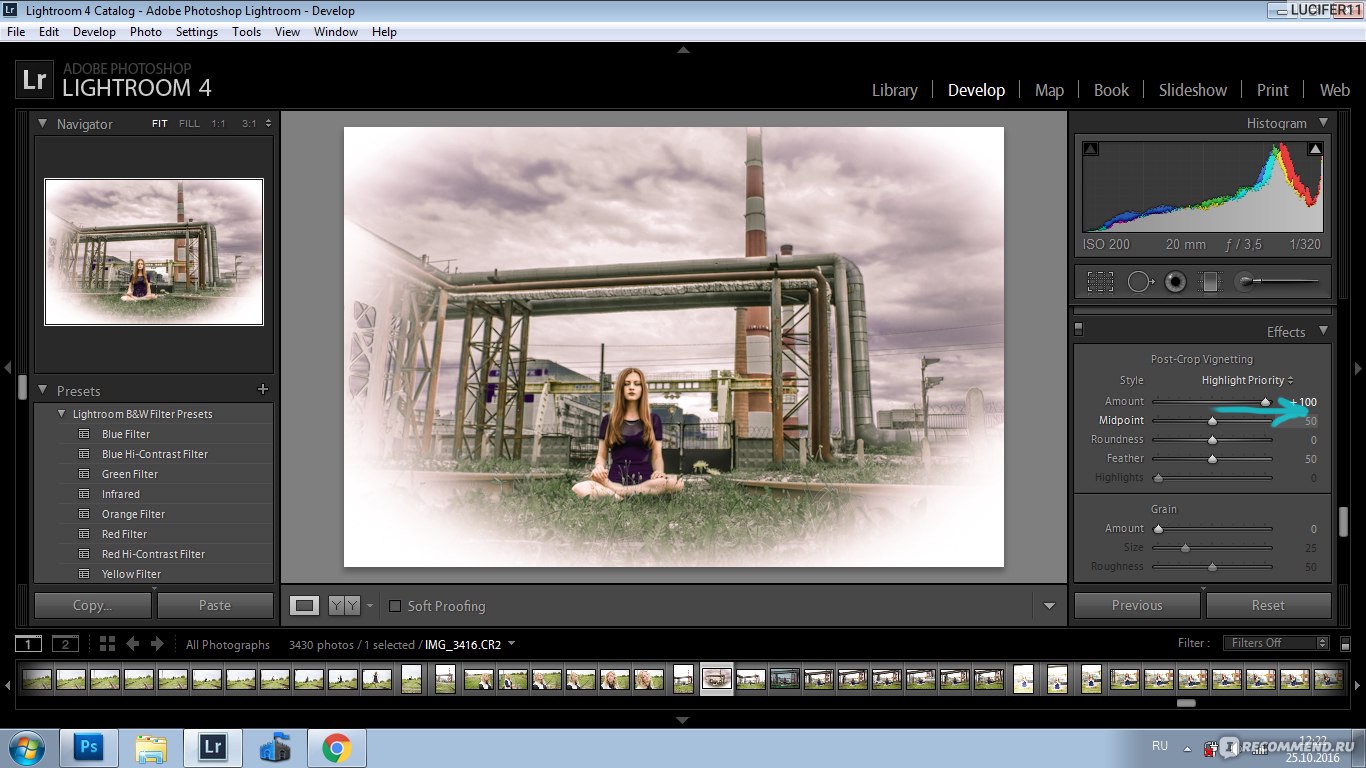Screen dimensions: 1366x768
Task: Switch to the Print module
Action: pyautogui.click(x=1273, y=90)
